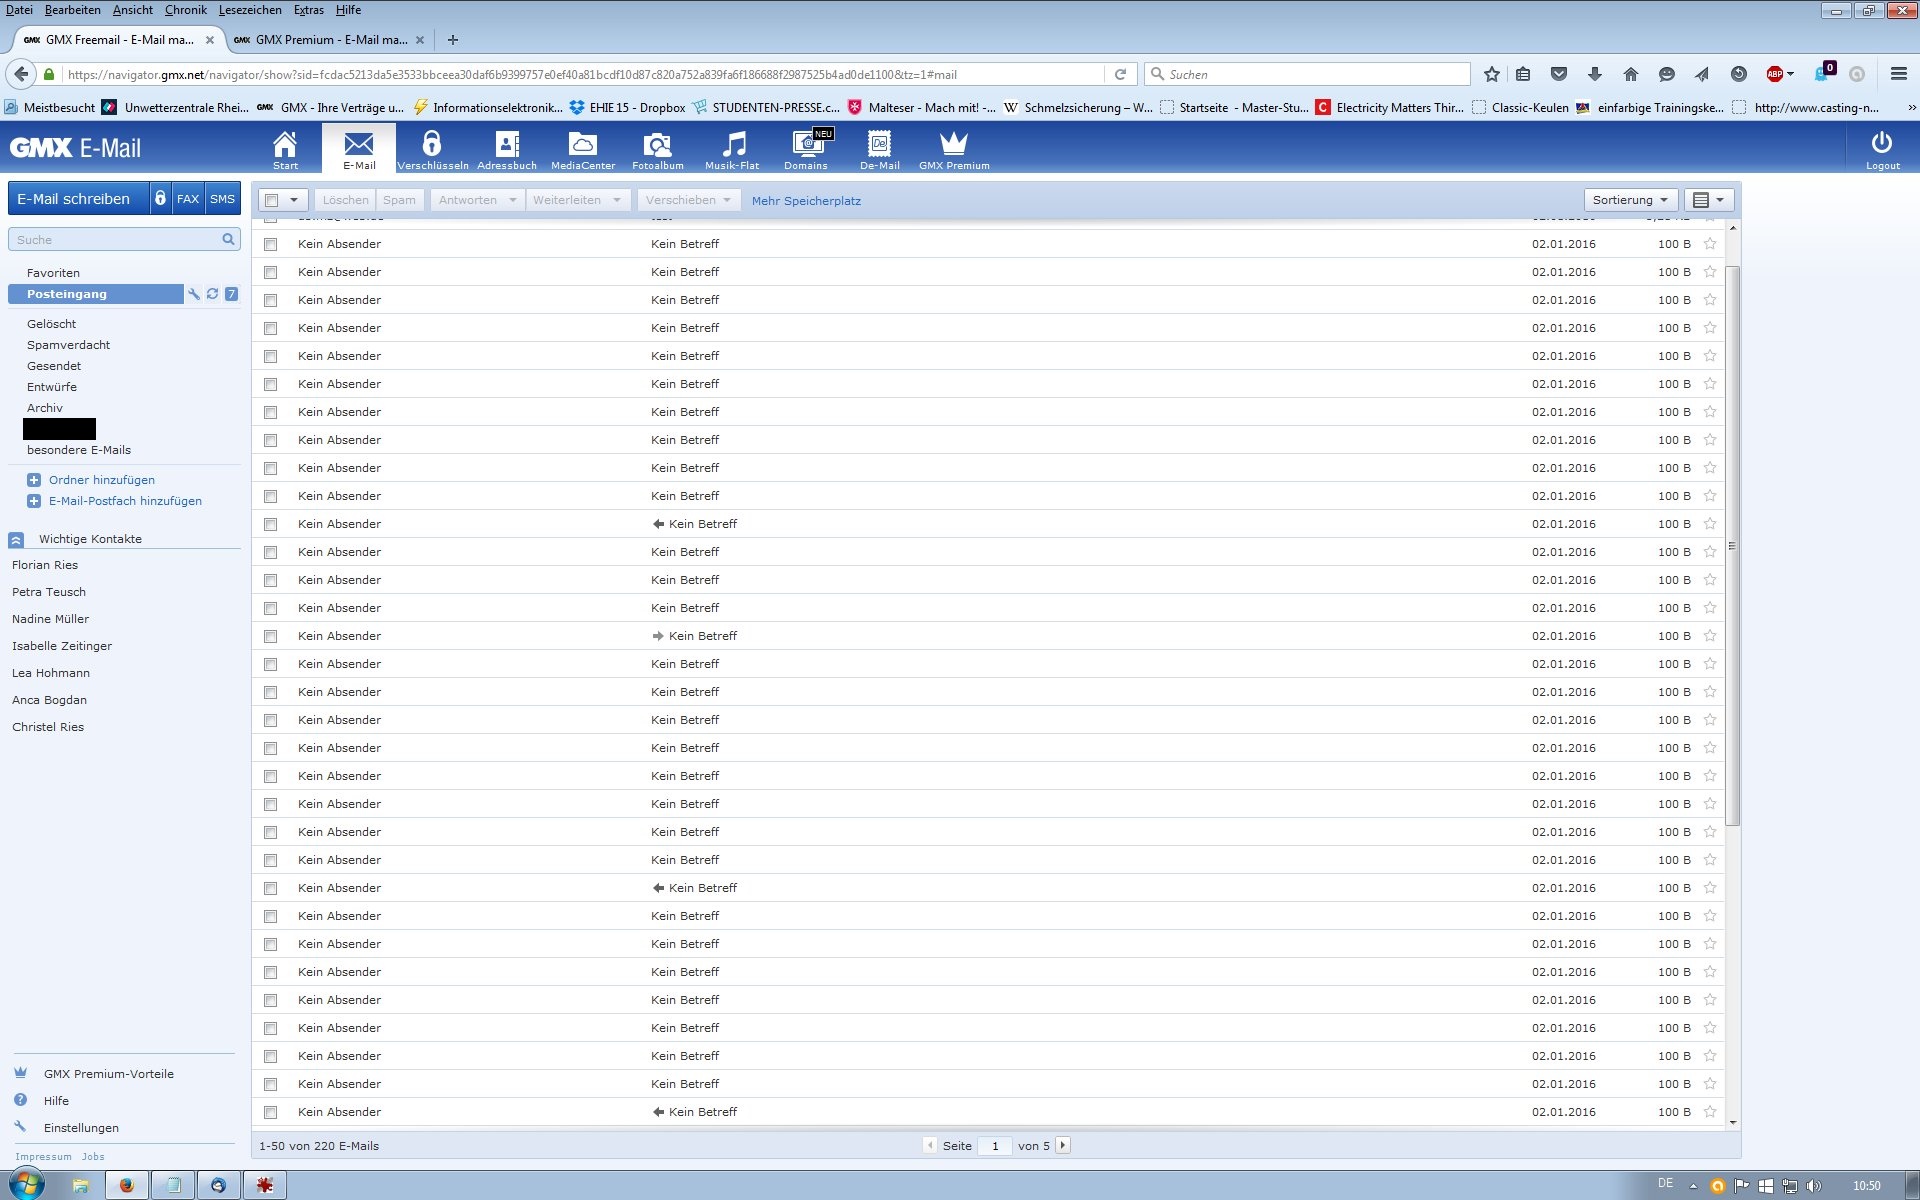Click the Verschlüsseln lock icon

coord(432,145)
